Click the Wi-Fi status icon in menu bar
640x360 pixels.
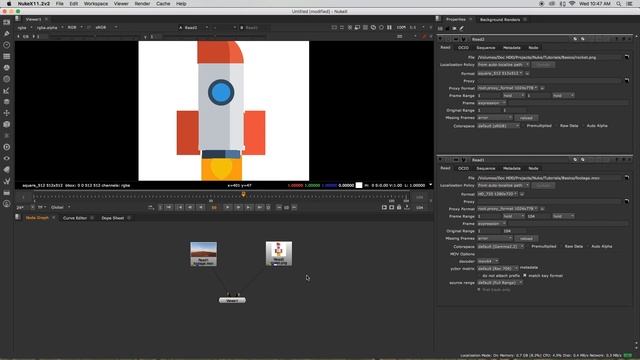click(x=572, y=4)
